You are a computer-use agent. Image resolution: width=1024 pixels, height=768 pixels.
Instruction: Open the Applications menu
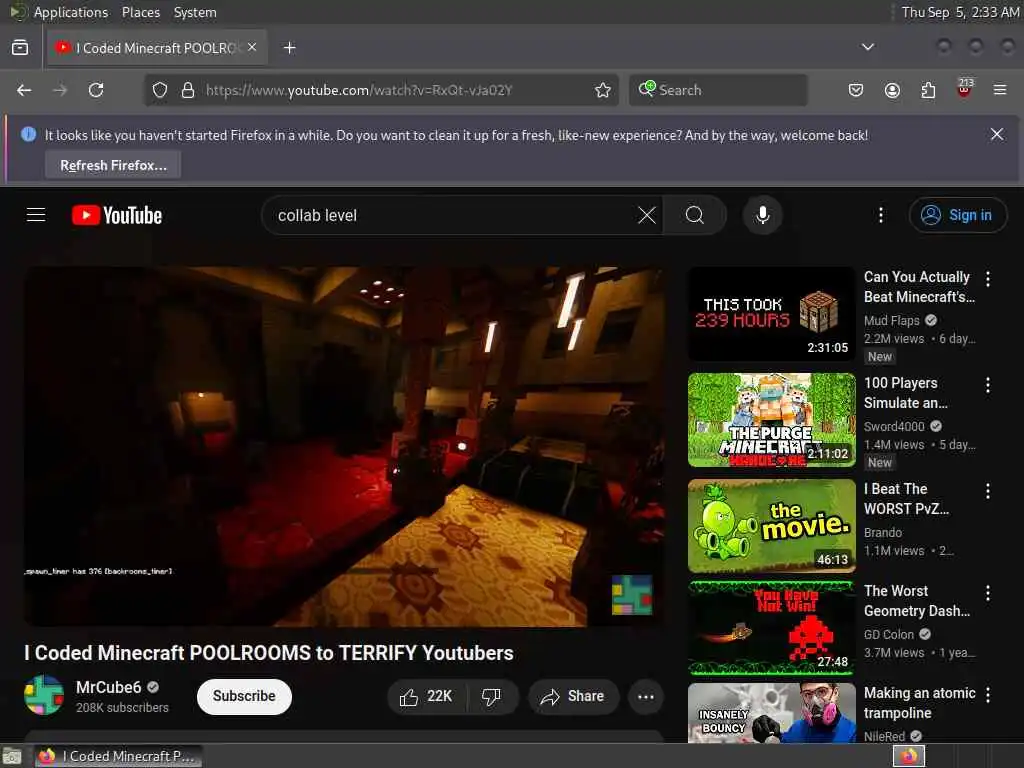71,12
